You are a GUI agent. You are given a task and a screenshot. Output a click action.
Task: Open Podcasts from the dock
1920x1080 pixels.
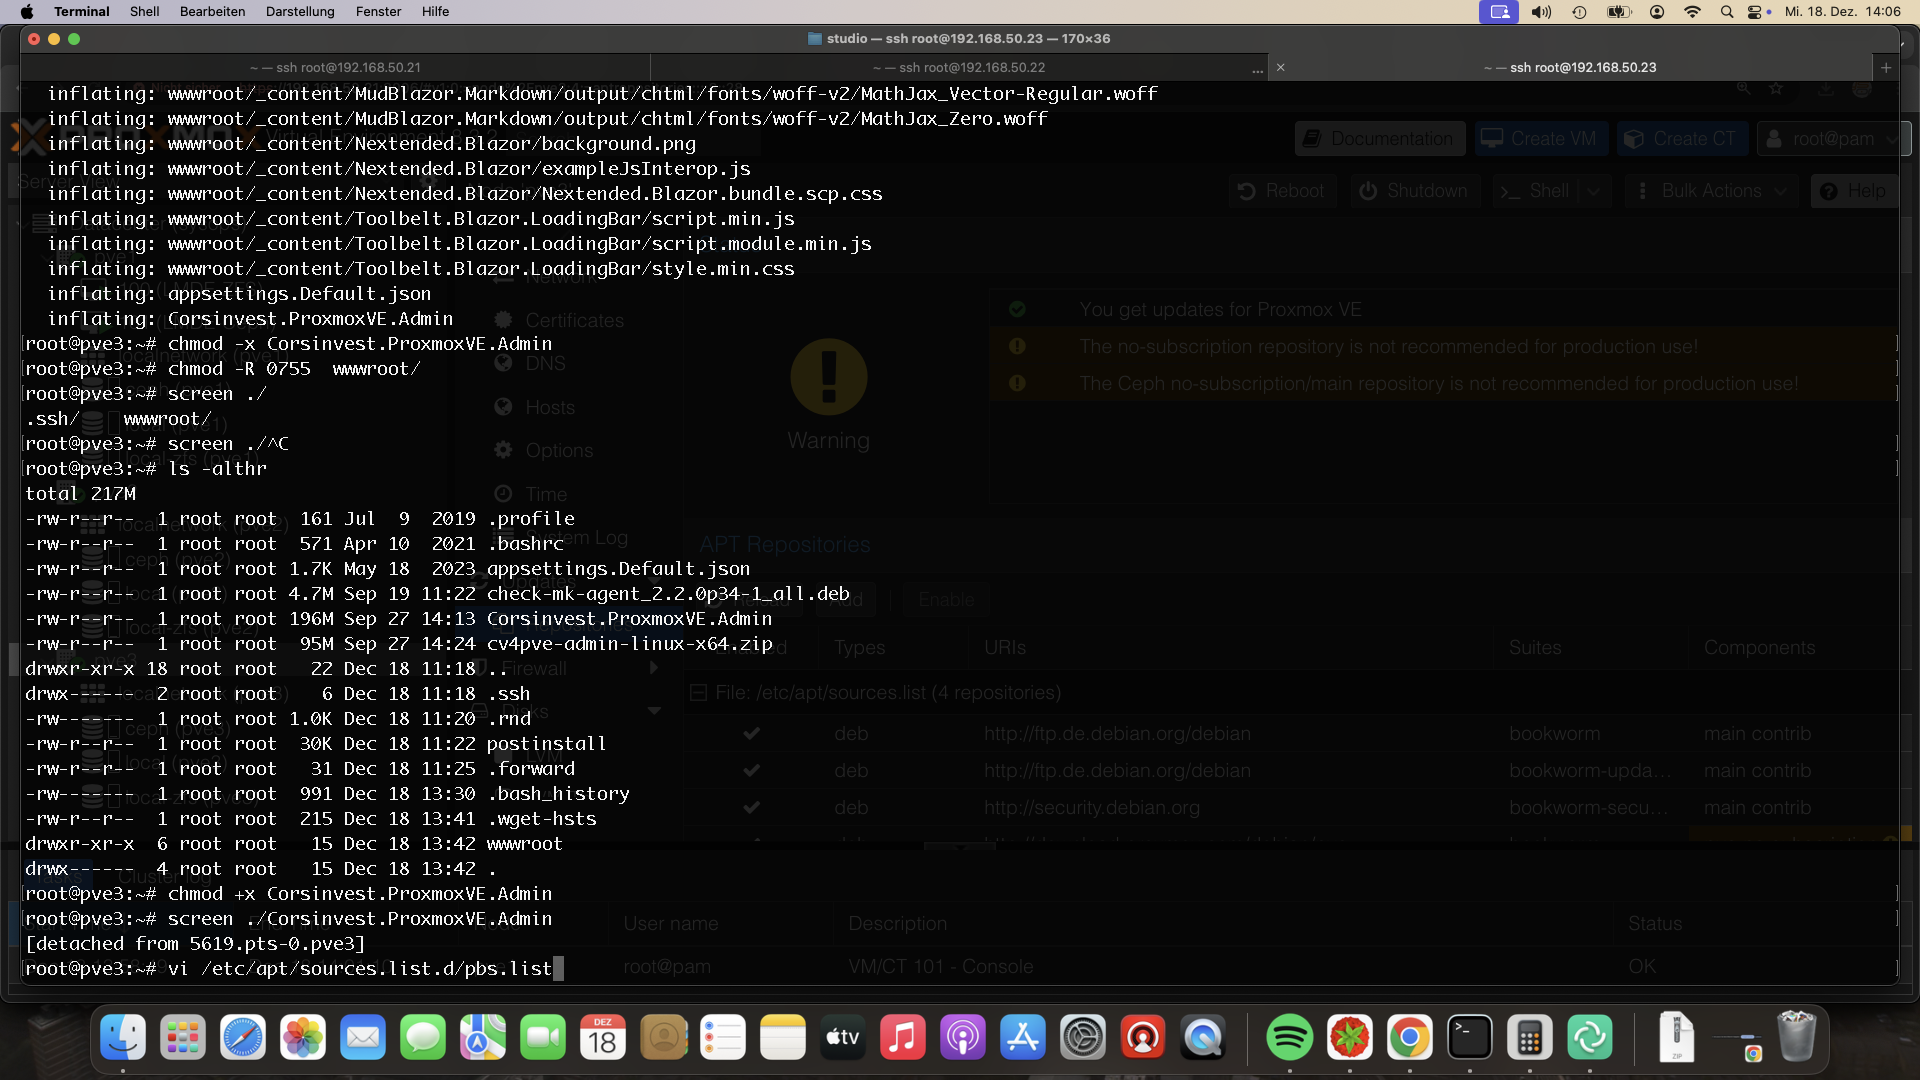pos(963,1038)
